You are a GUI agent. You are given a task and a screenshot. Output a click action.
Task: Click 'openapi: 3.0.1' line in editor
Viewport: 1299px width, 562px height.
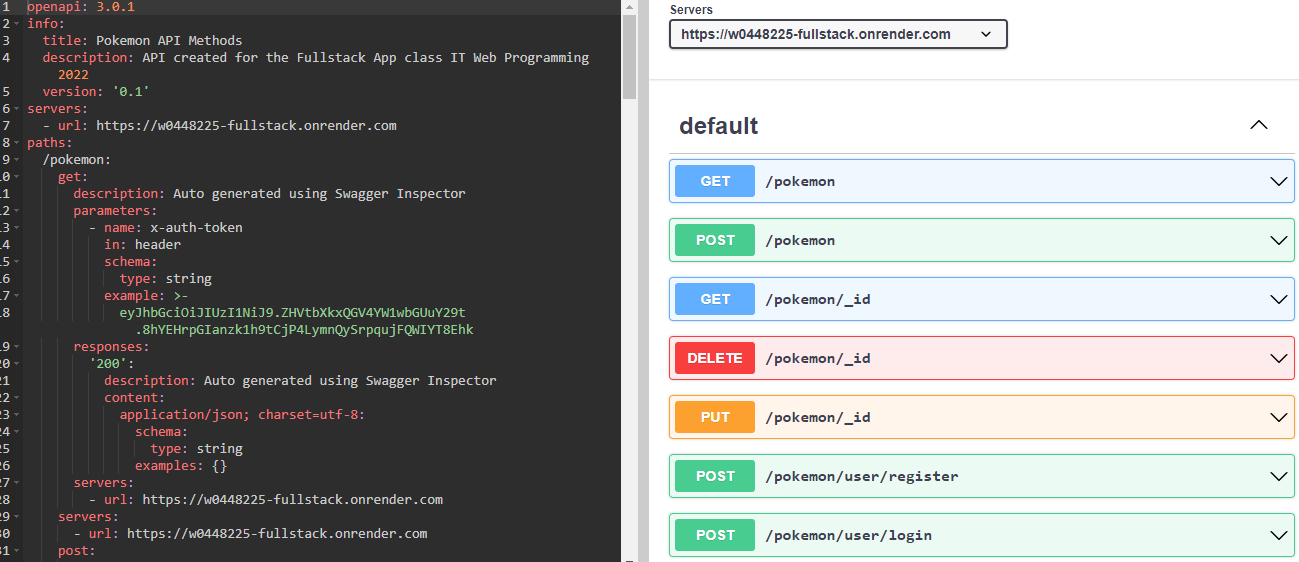pos(81,6)
